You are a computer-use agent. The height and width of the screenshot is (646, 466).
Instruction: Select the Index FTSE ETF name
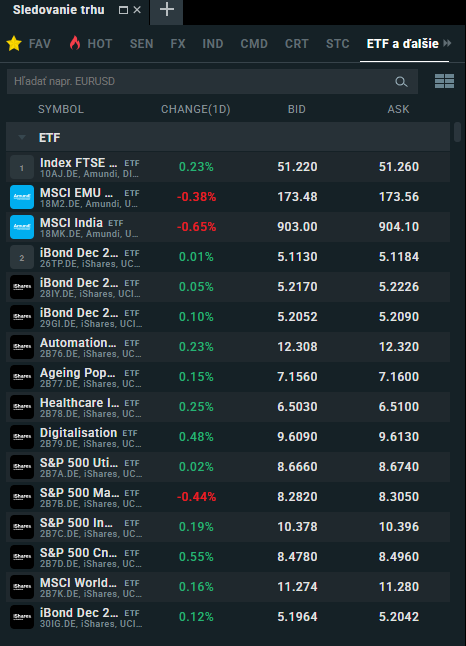(78, 163)
